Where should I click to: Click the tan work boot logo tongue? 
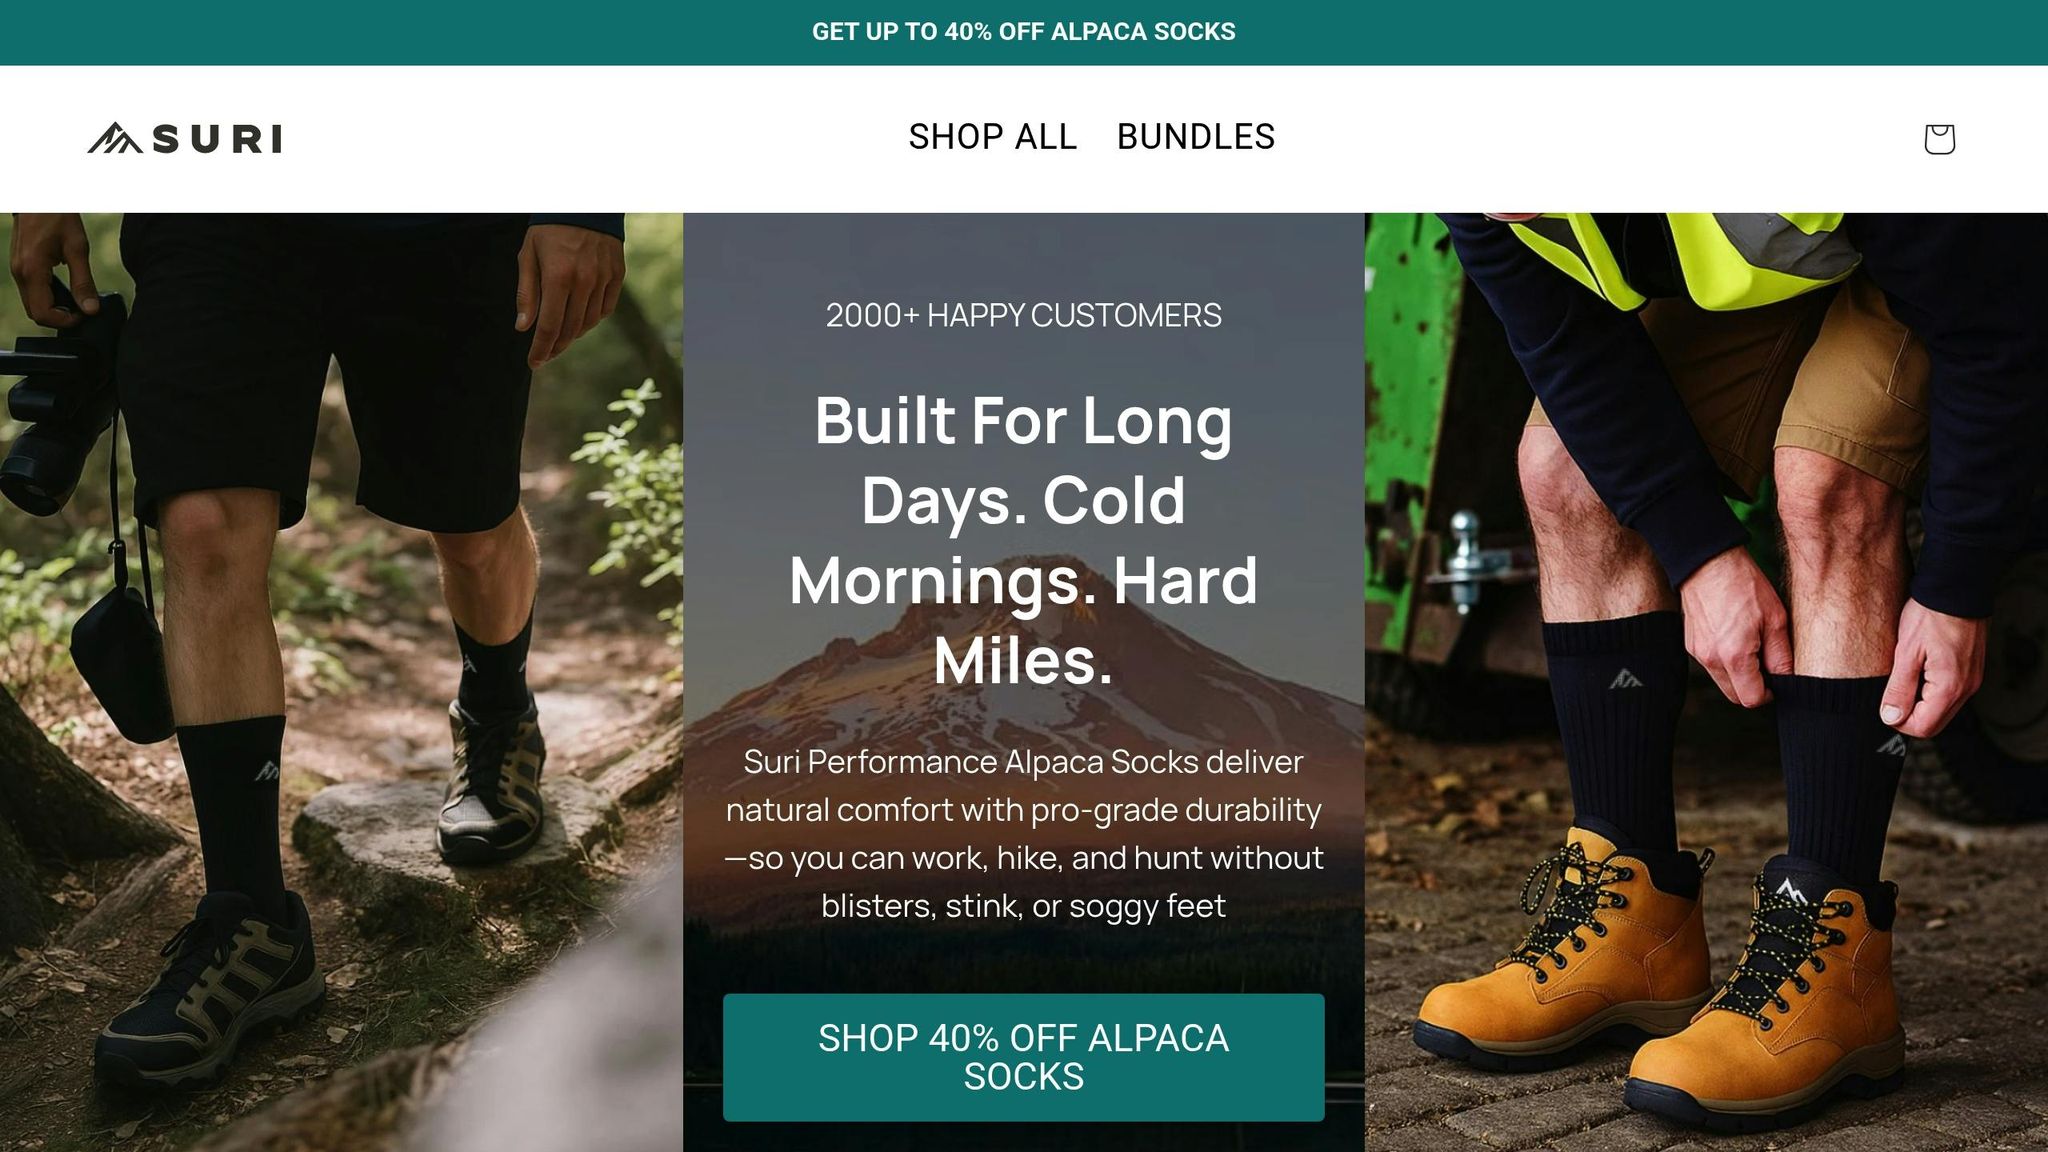[1790, 890]
